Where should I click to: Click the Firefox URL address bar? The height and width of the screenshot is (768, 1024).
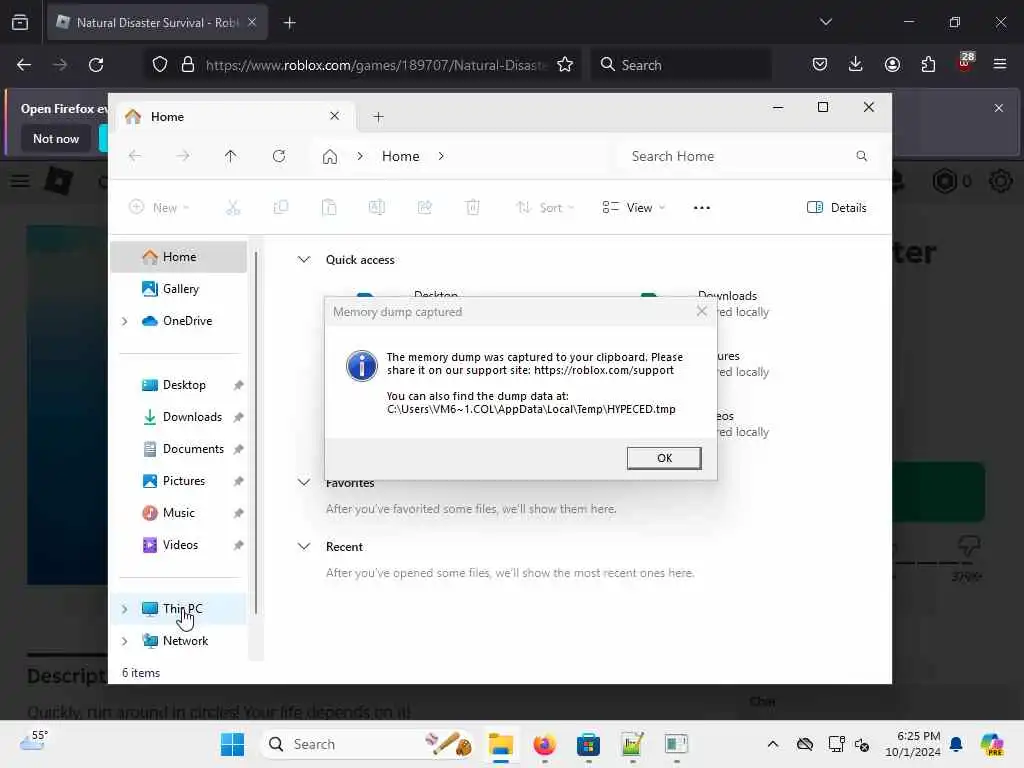(376, 65)
